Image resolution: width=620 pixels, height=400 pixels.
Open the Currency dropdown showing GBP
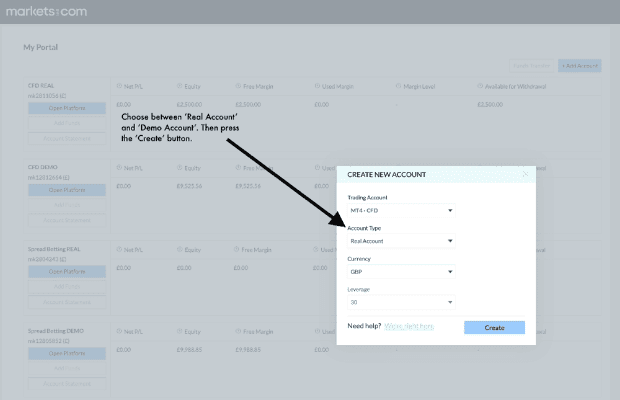coord(401,271)
